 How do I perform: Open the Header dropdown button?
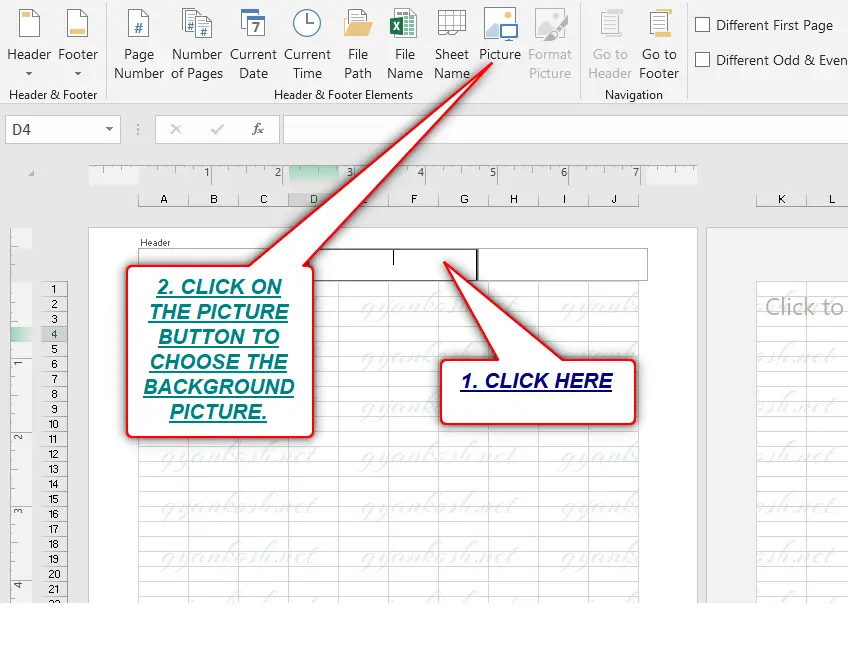[29, 42]
